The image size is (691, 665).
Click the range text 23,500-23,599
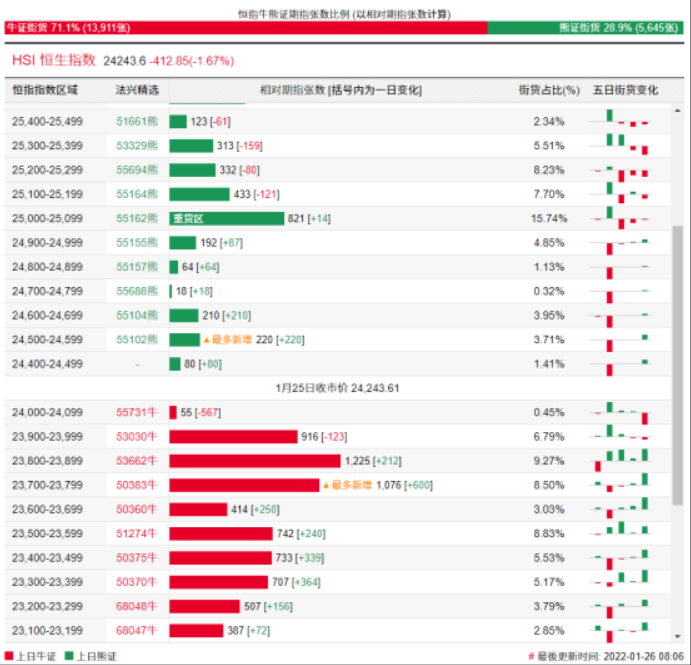[47, 534]
